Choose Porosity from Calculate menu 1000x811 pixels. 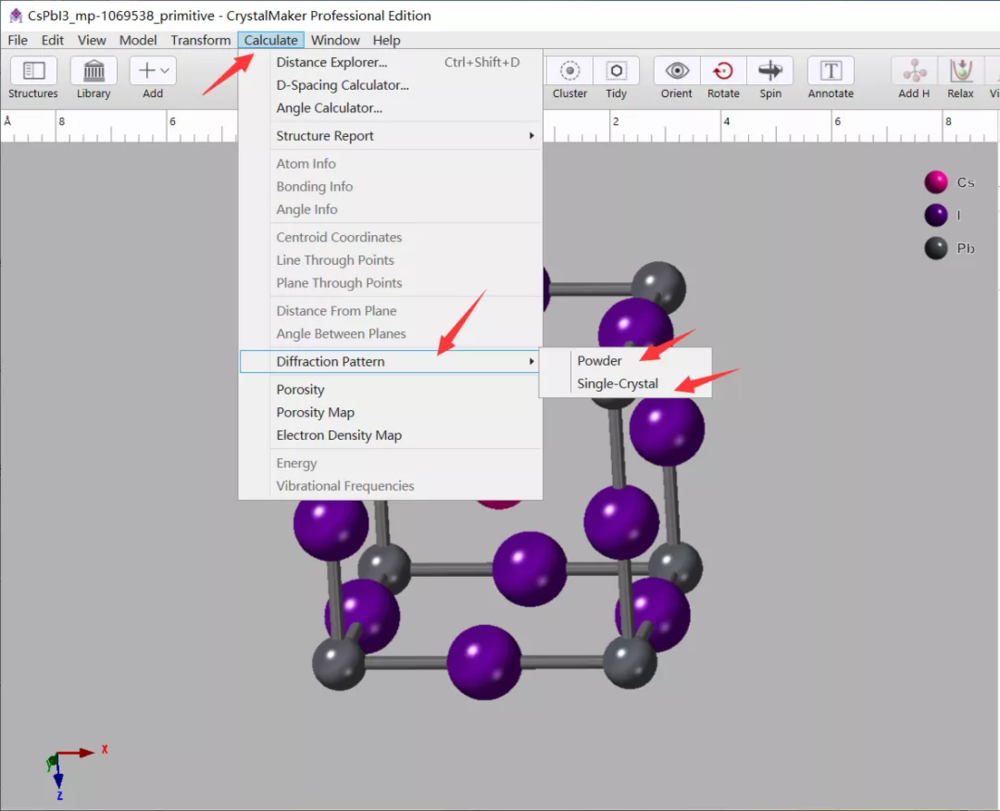(x=390, y=390)
